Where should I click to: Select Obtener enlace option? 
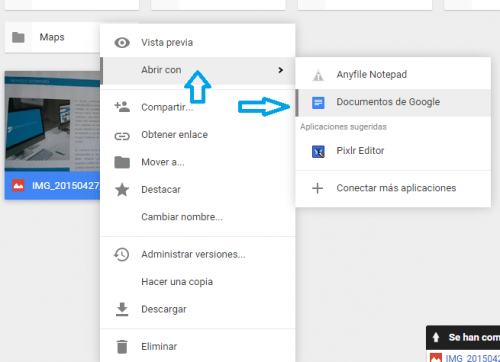tap(198, 135)
